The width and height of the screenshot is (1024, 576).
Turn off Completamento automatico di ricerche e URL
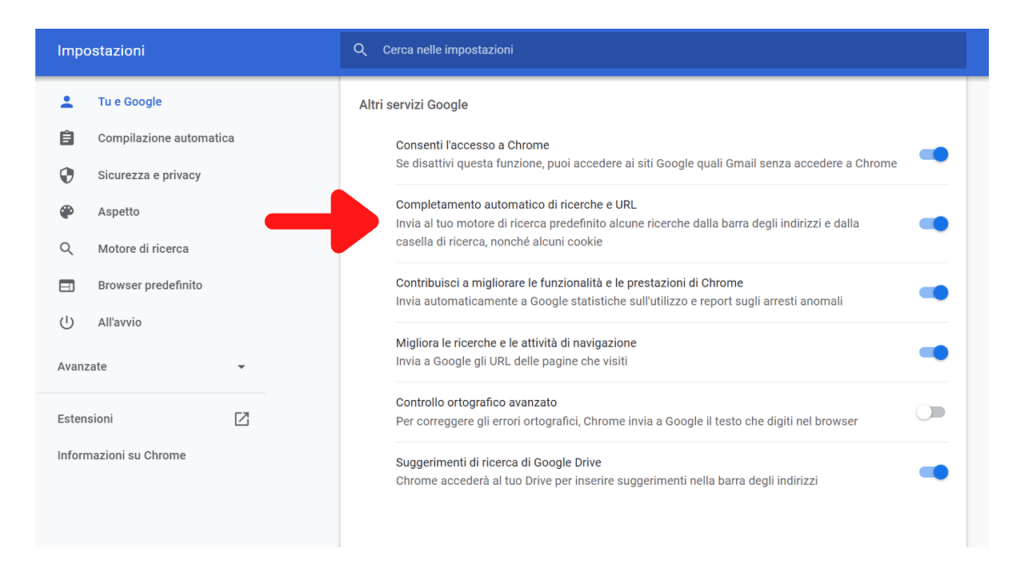coord(933,224)
